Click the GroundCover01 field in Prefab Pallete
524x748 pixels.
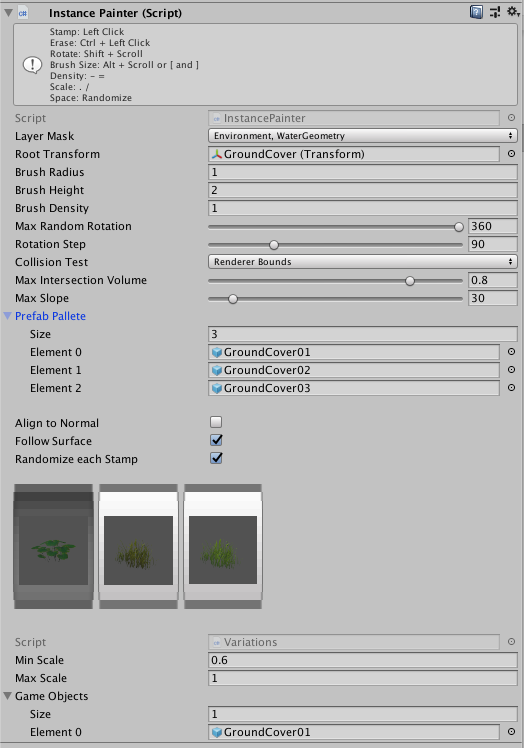click(354, 352)
